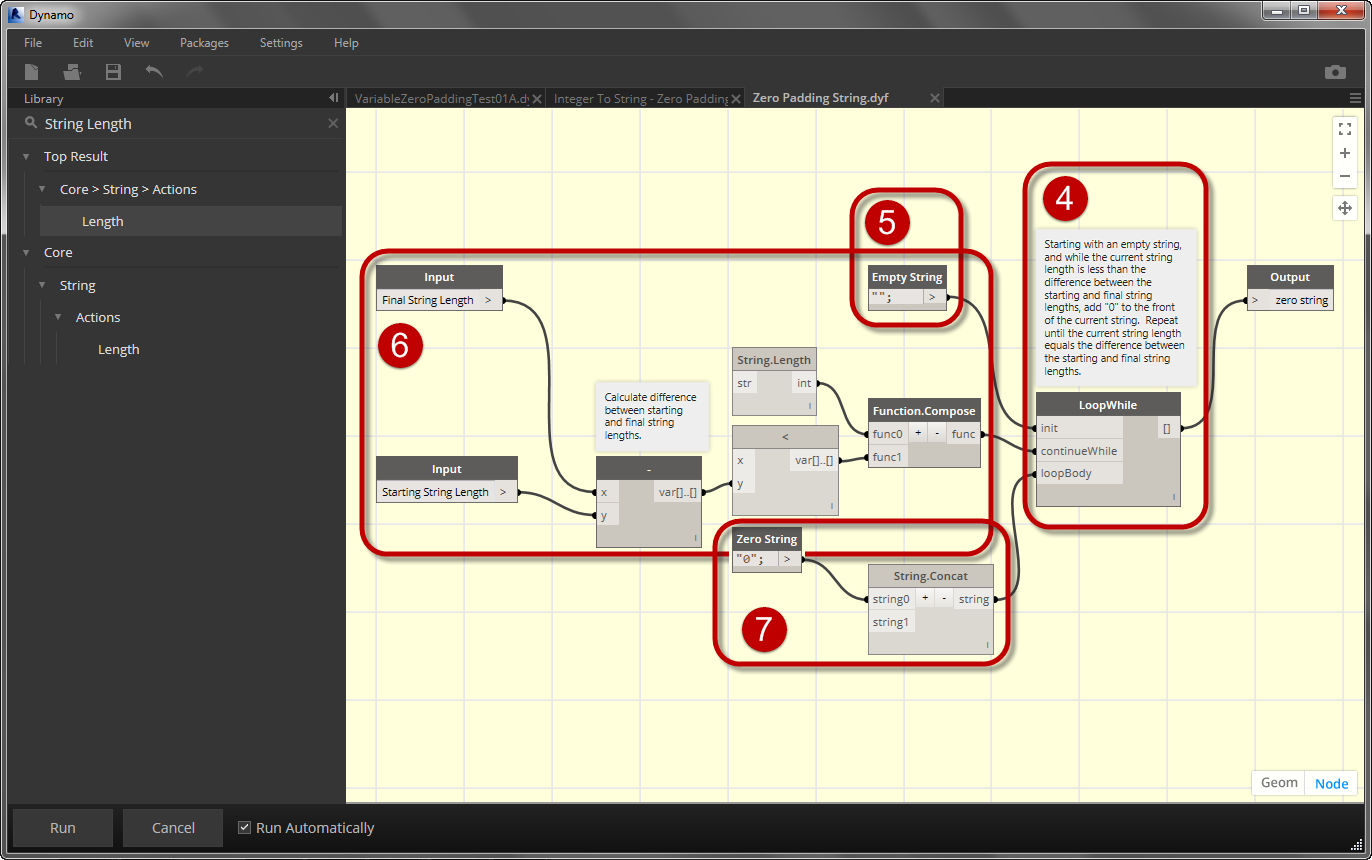
Task: Click the Save icon in toolbar
Action: point(113,72)
